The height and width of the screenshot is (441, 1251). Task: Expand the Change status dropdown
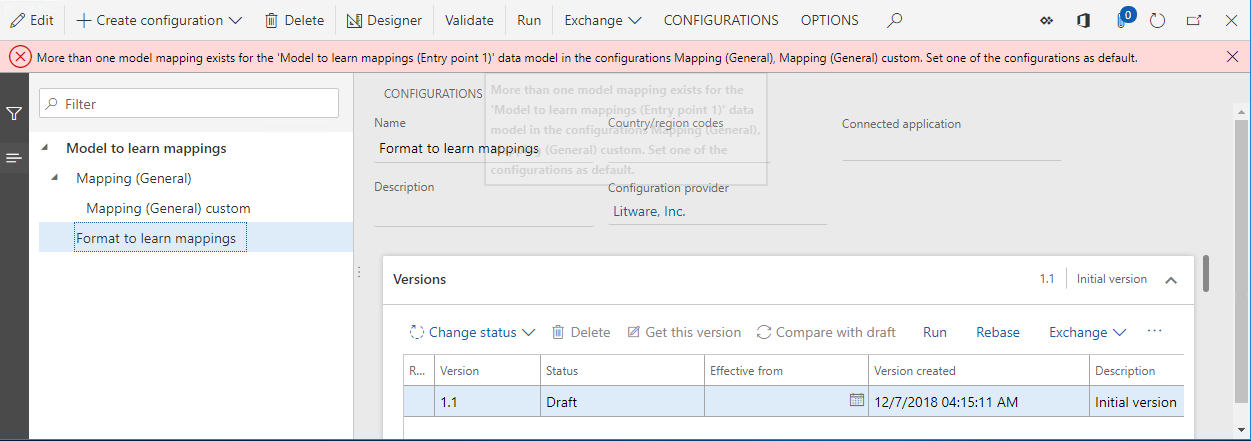point(472,332)
